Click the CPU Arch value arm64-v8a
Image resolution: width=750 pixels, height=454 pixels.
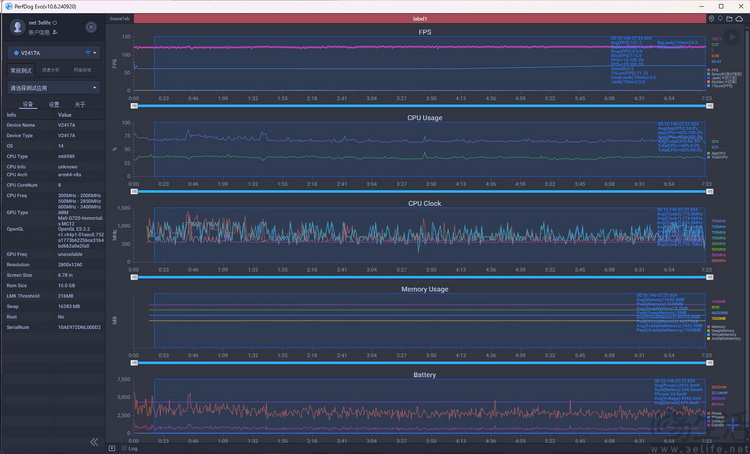point(69,175)
